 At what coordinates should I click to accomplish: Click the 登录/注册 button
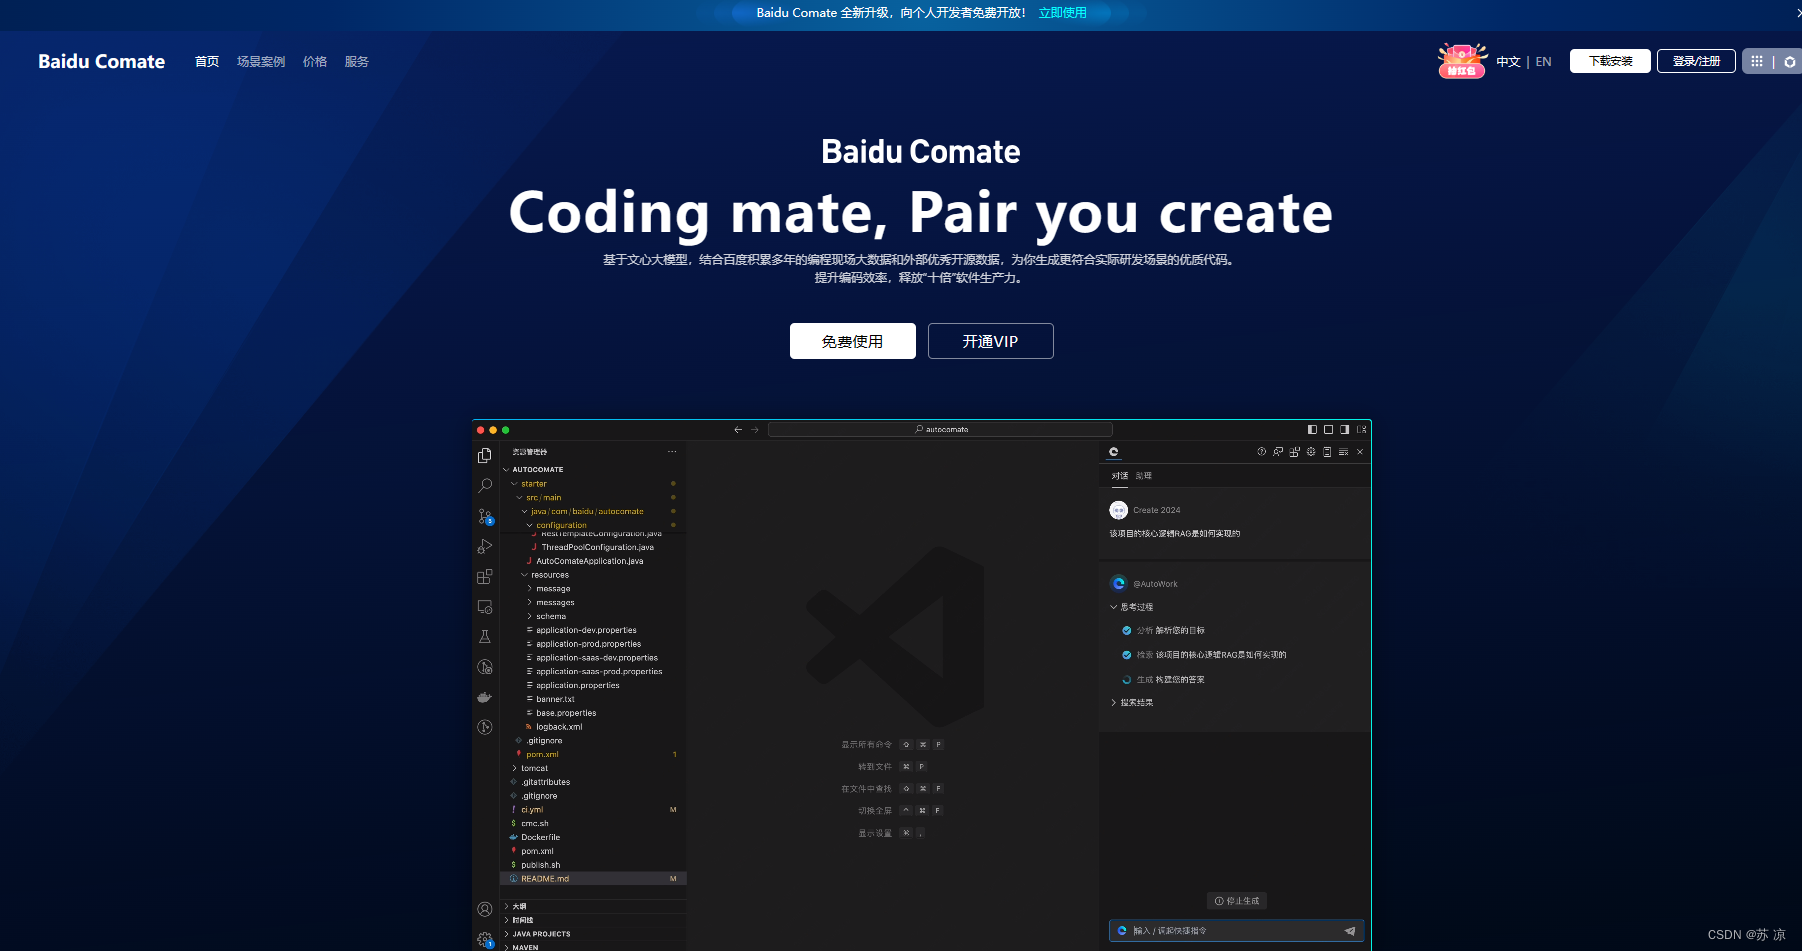(x=1696, y=61)
